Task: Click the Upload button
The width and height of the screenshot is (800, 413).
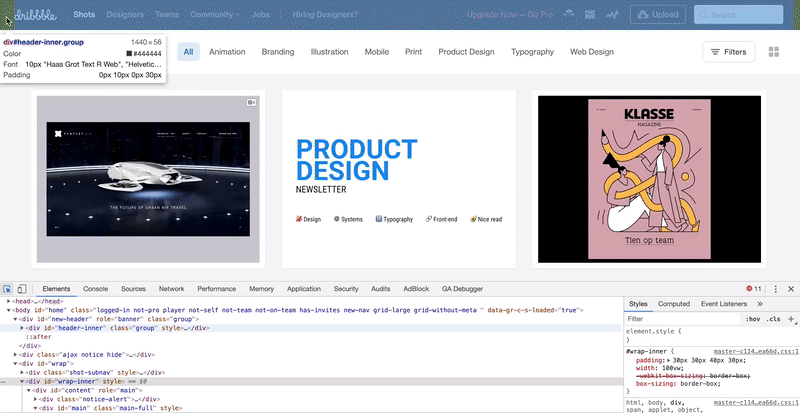Action: [658, 15]
